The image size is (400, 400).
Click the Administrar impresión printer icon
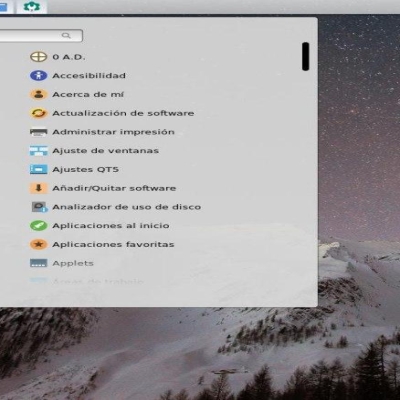pos(39,132)
